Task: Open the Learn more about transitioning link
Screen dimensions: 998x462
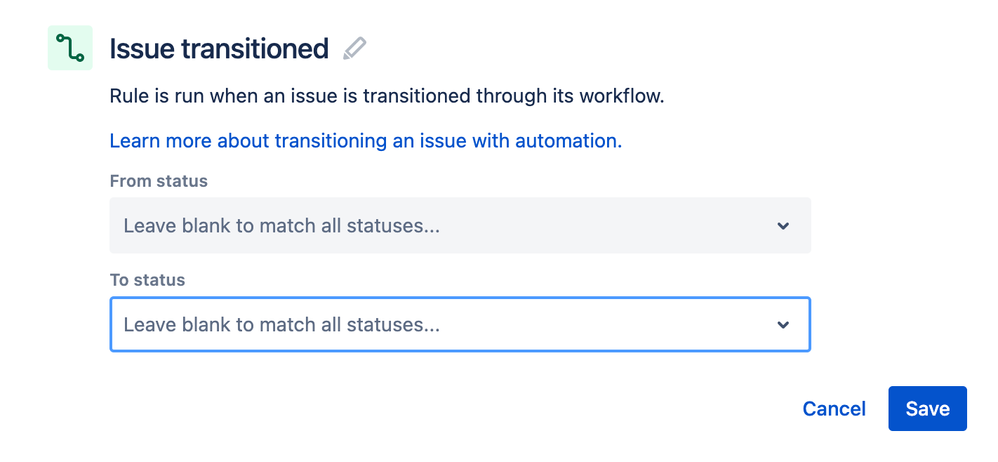Action: 365,141
